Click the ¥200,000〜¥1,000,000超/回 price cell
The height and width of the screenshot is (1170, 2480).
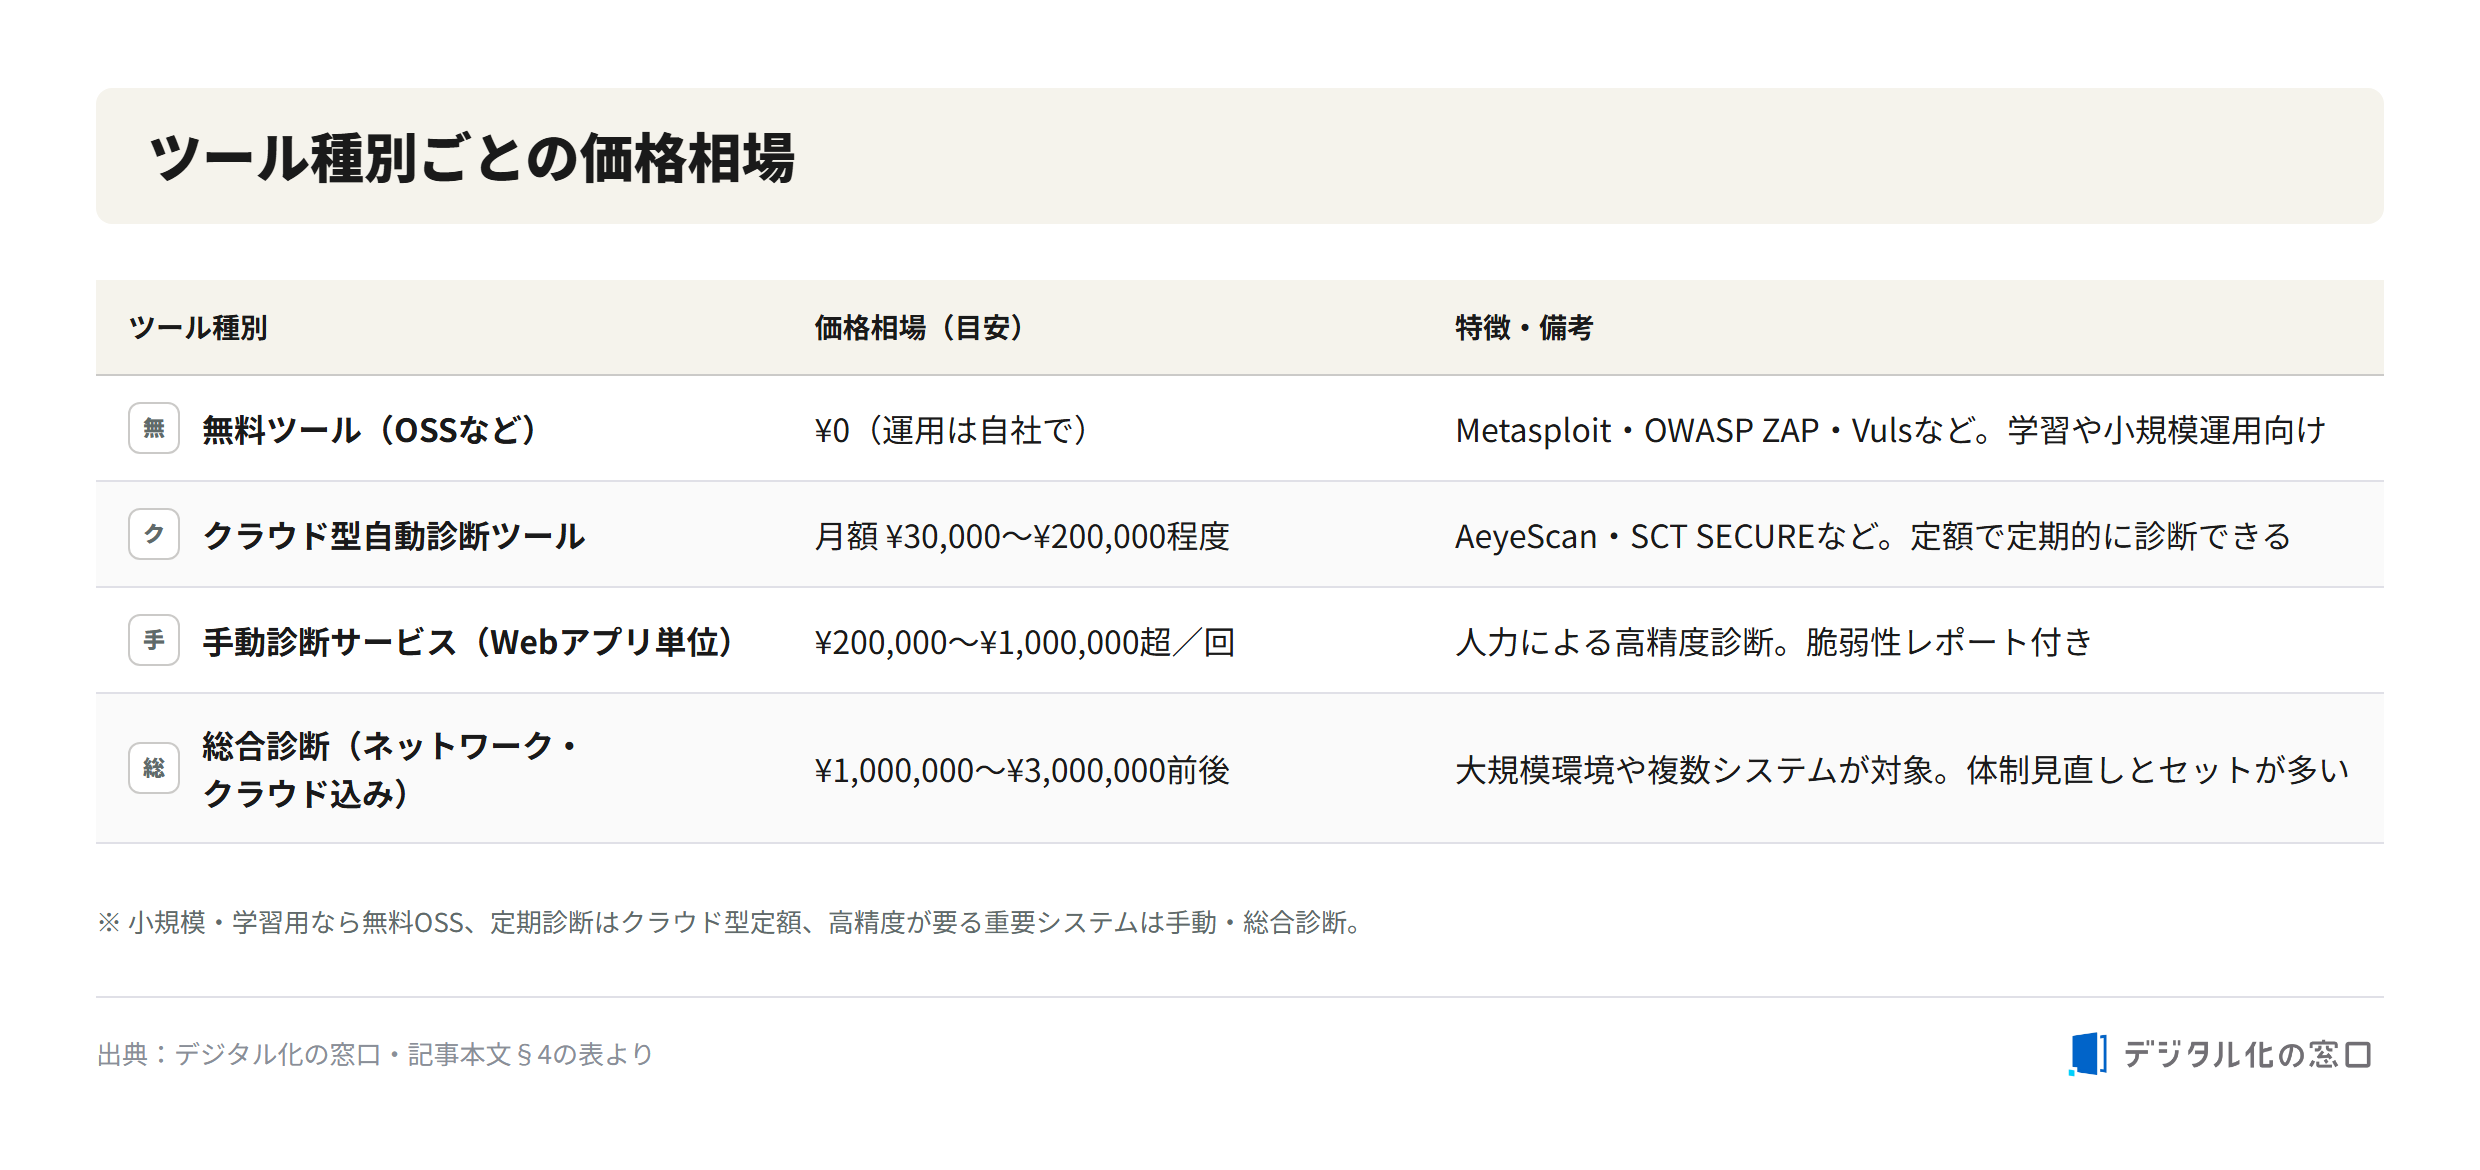coord(1025,642)
